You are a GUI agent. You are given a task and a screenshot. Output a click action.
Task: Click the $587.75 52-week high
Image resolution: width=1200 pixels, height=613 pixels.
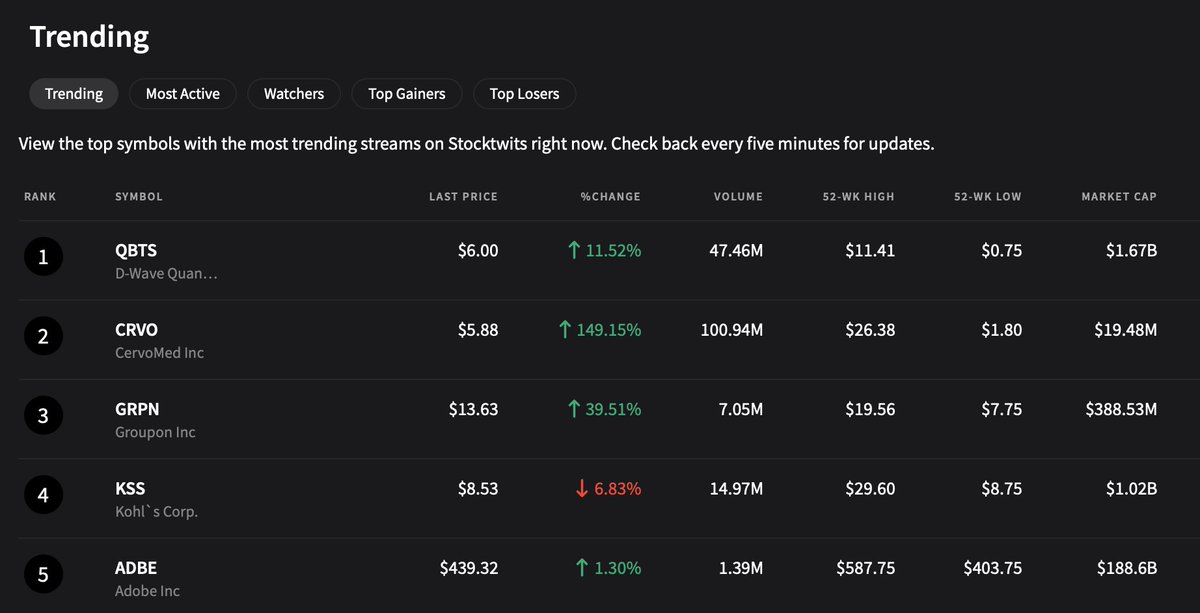coord(866,568)
